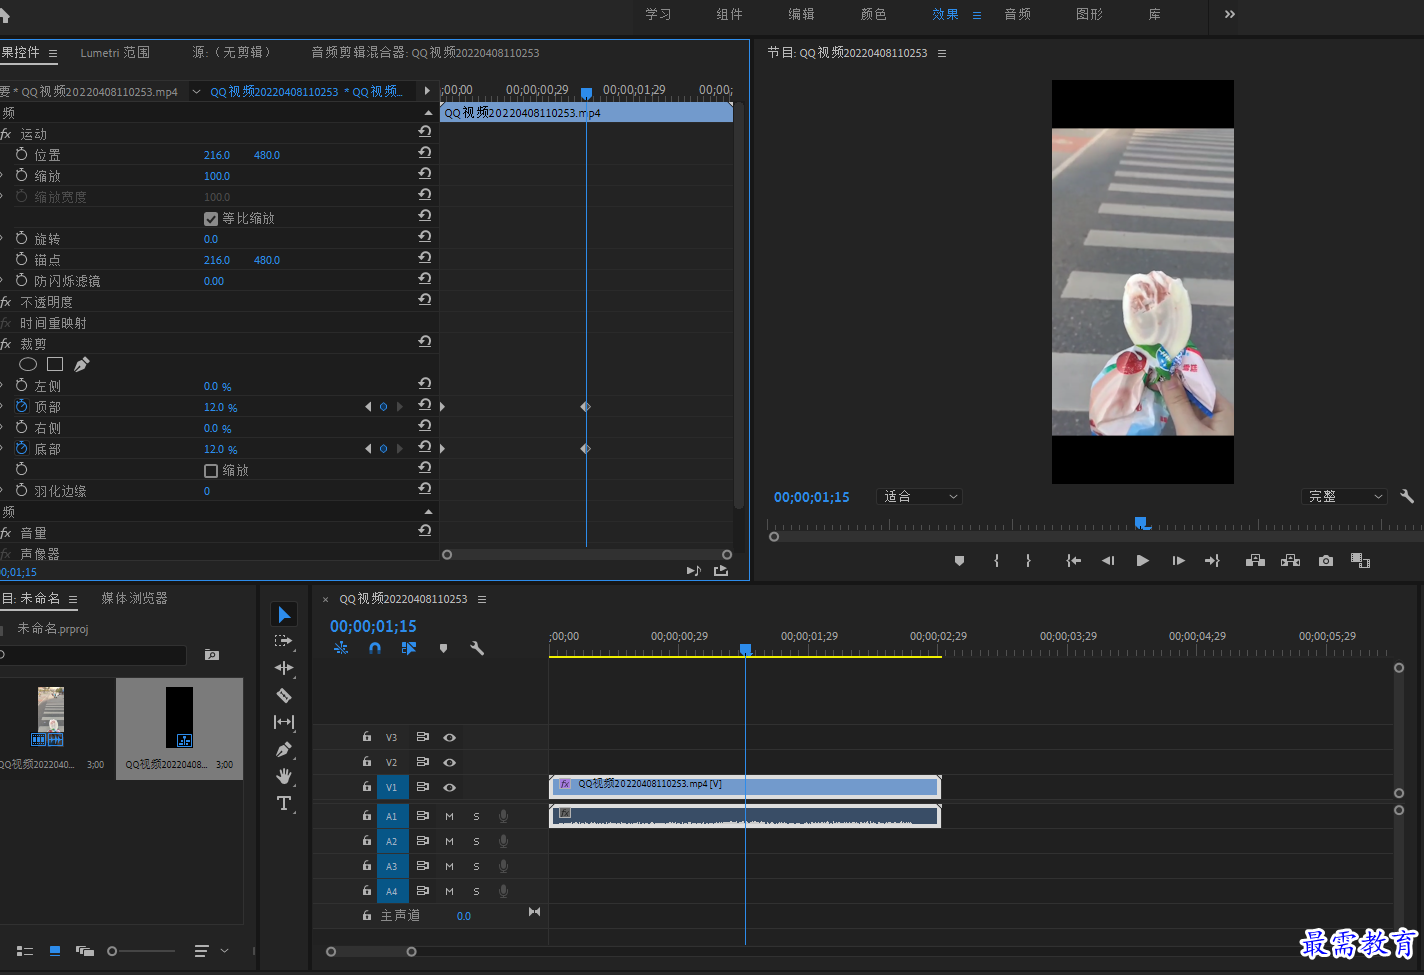Toggle lock on track V2
The image size is (1424, 975).
[x=367, y=762]
